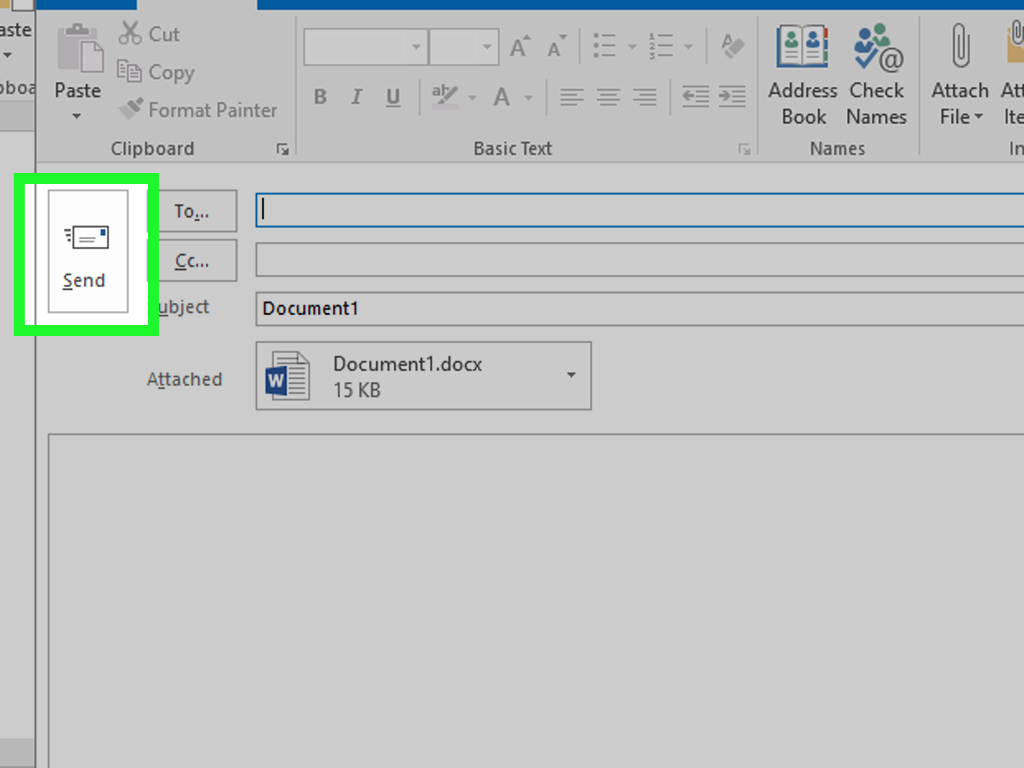This screenshot has width=1024, height=768.
Task: Click into the To address field
Action: point(639,210)
